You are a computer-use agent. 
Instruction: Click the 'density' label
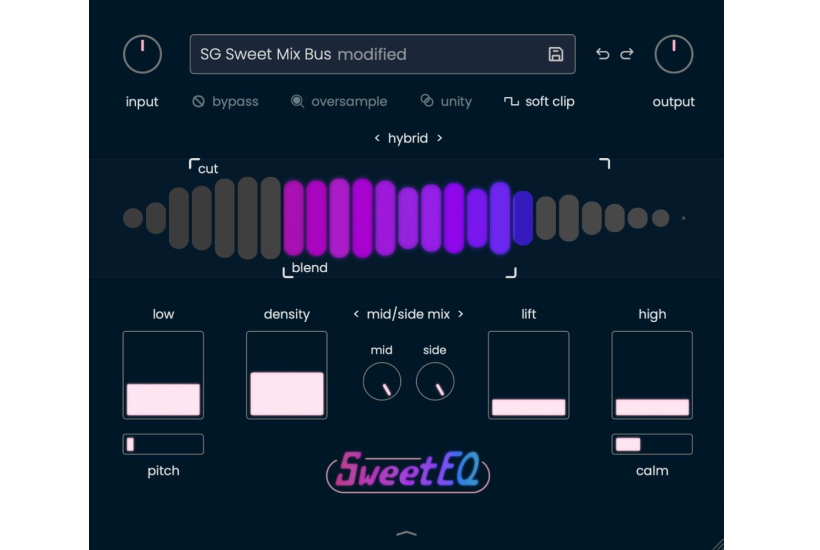point(287,314)
